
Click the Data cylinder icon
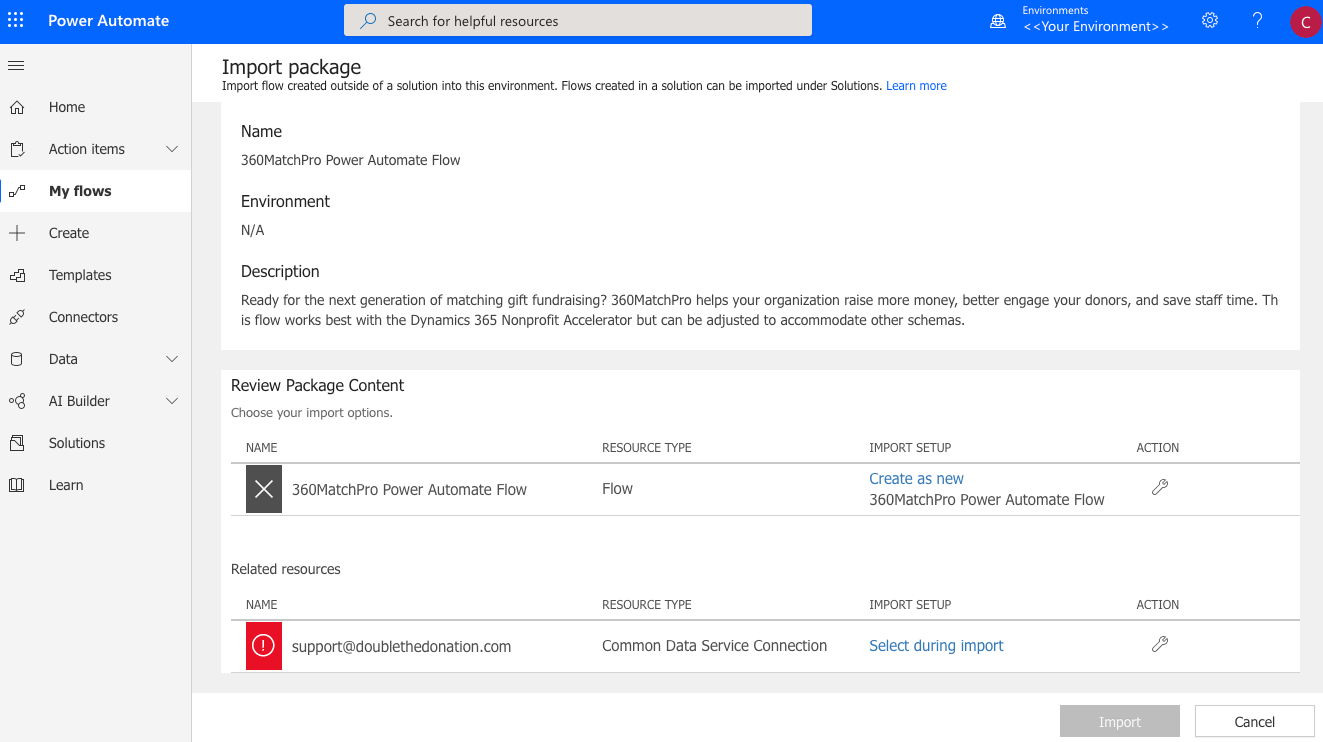point(16,359)
